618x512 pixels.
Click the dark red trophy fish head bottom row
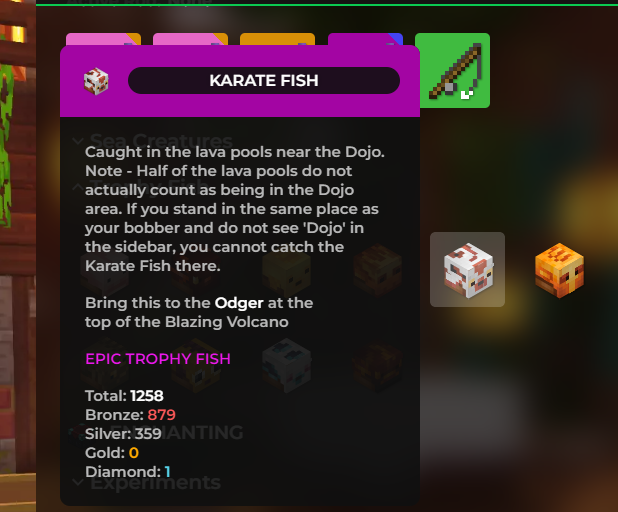(x=378, y=366)
